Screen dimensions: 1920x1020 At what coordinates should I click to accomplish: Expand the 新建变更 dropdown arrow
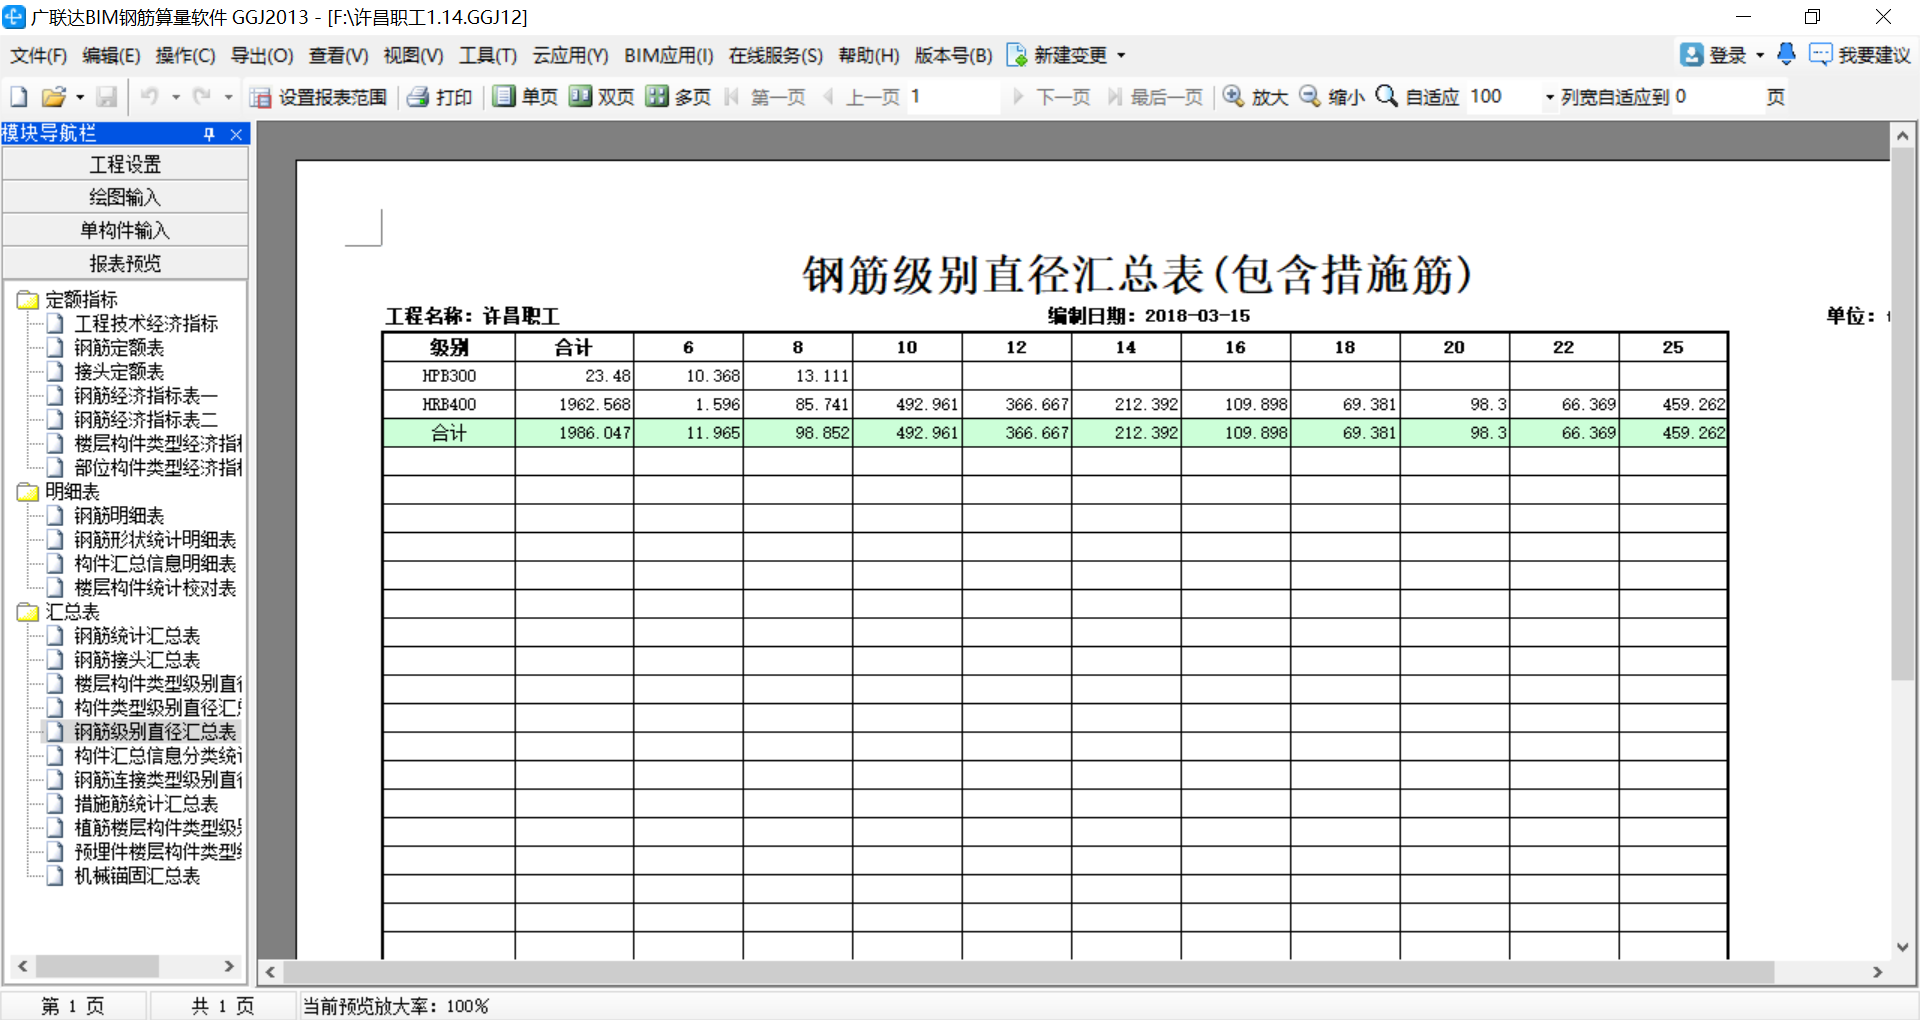[x=1121, y=56]
